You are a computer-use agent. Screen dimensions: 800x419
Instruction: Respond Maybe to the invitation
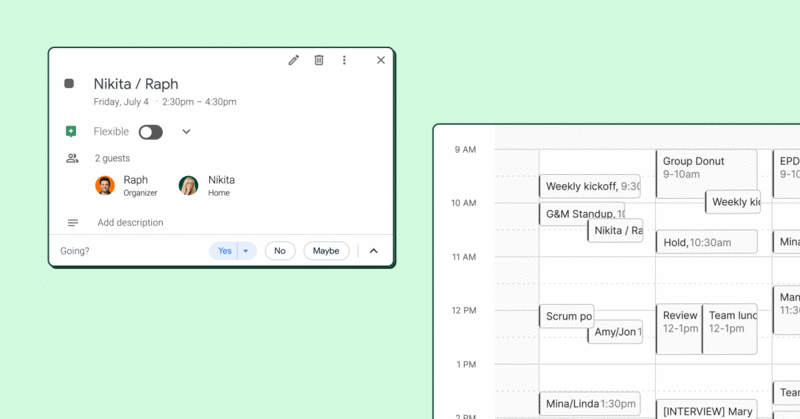click(326, 251)
